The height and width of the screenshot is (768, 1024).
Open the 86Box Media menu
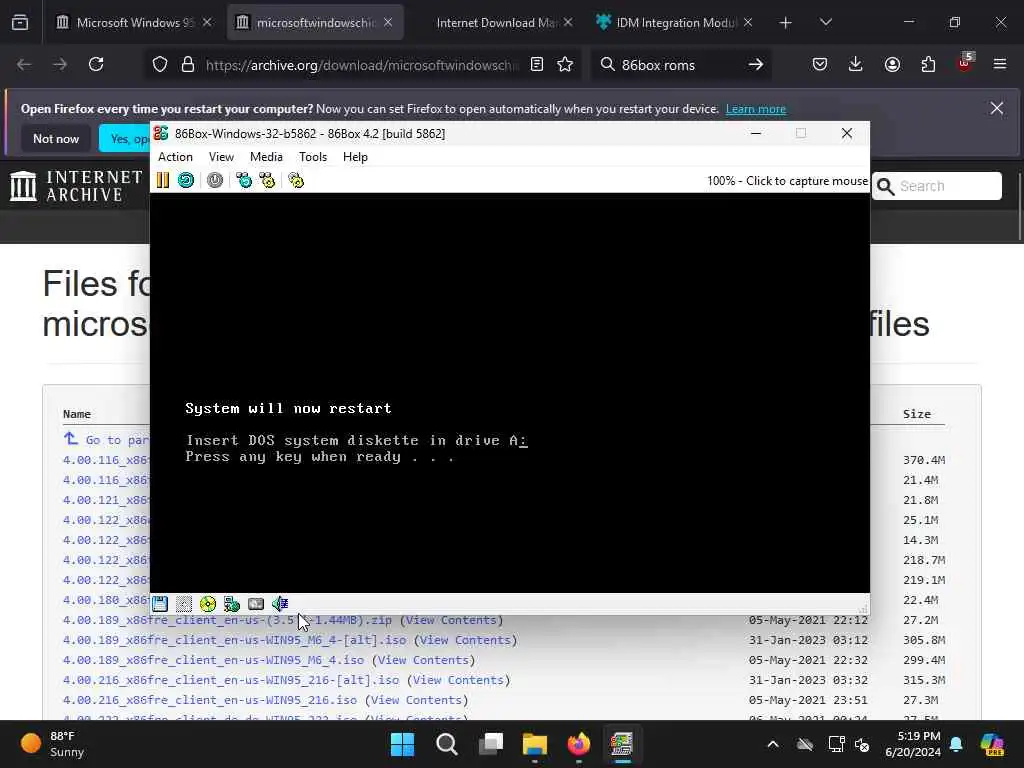coord(266,157)
